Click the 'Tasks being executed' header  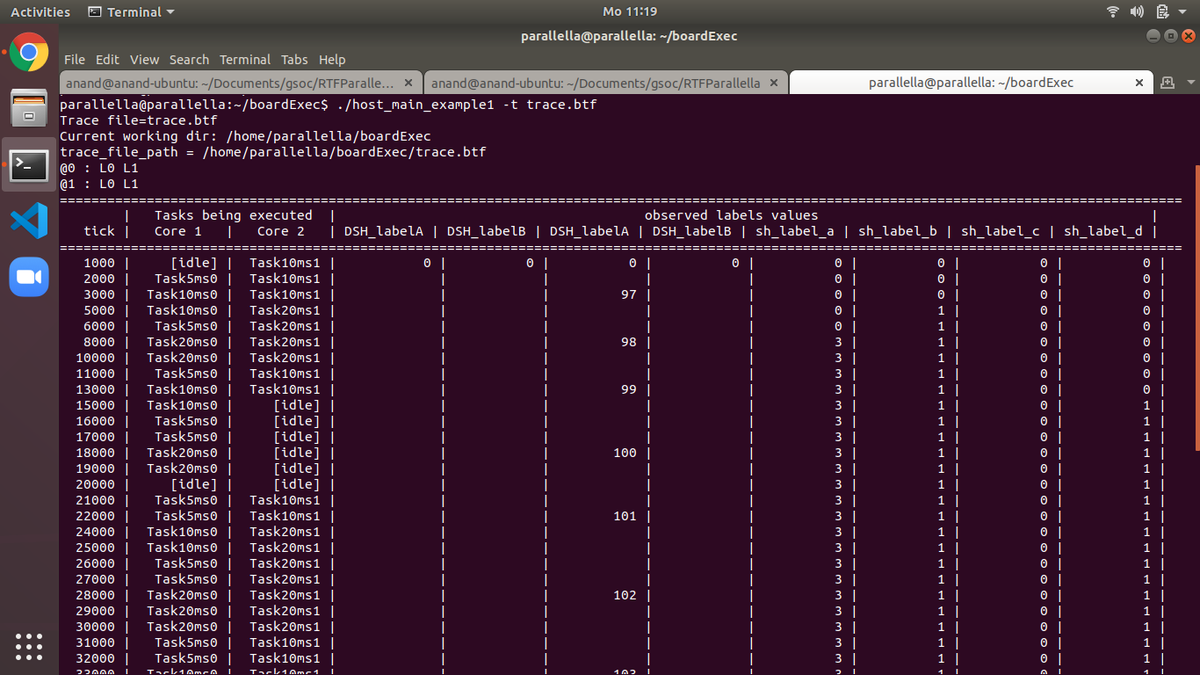point(233,215)
